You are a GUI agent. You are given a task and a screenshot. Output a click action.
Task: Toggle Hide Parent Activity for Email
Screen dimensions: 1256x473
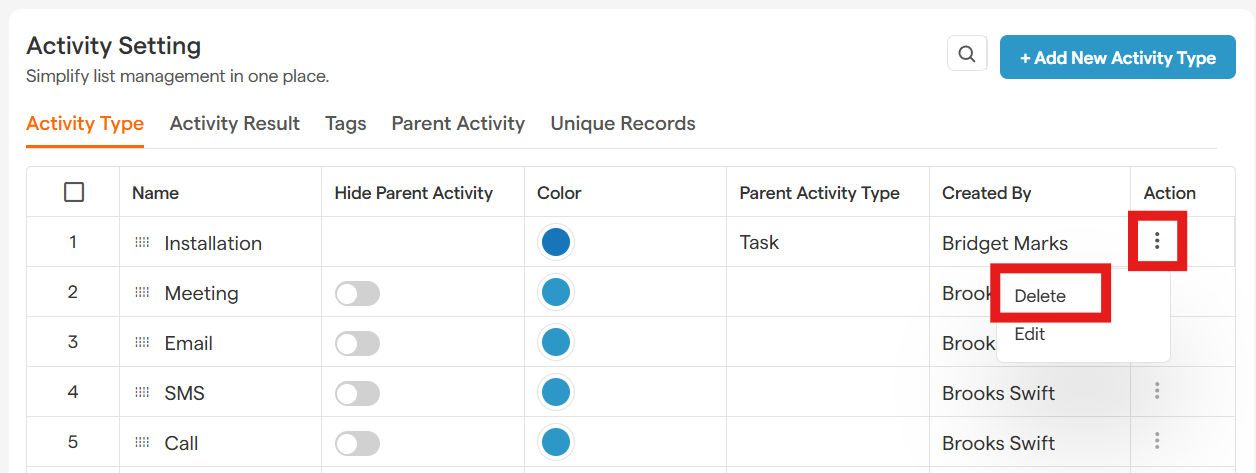pos(357,343)
